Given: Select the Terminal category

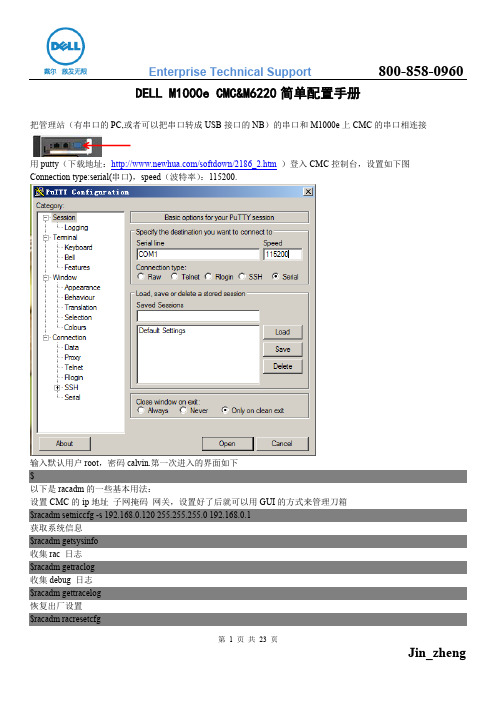Looking at the screenshot, I should click(65, 237).
